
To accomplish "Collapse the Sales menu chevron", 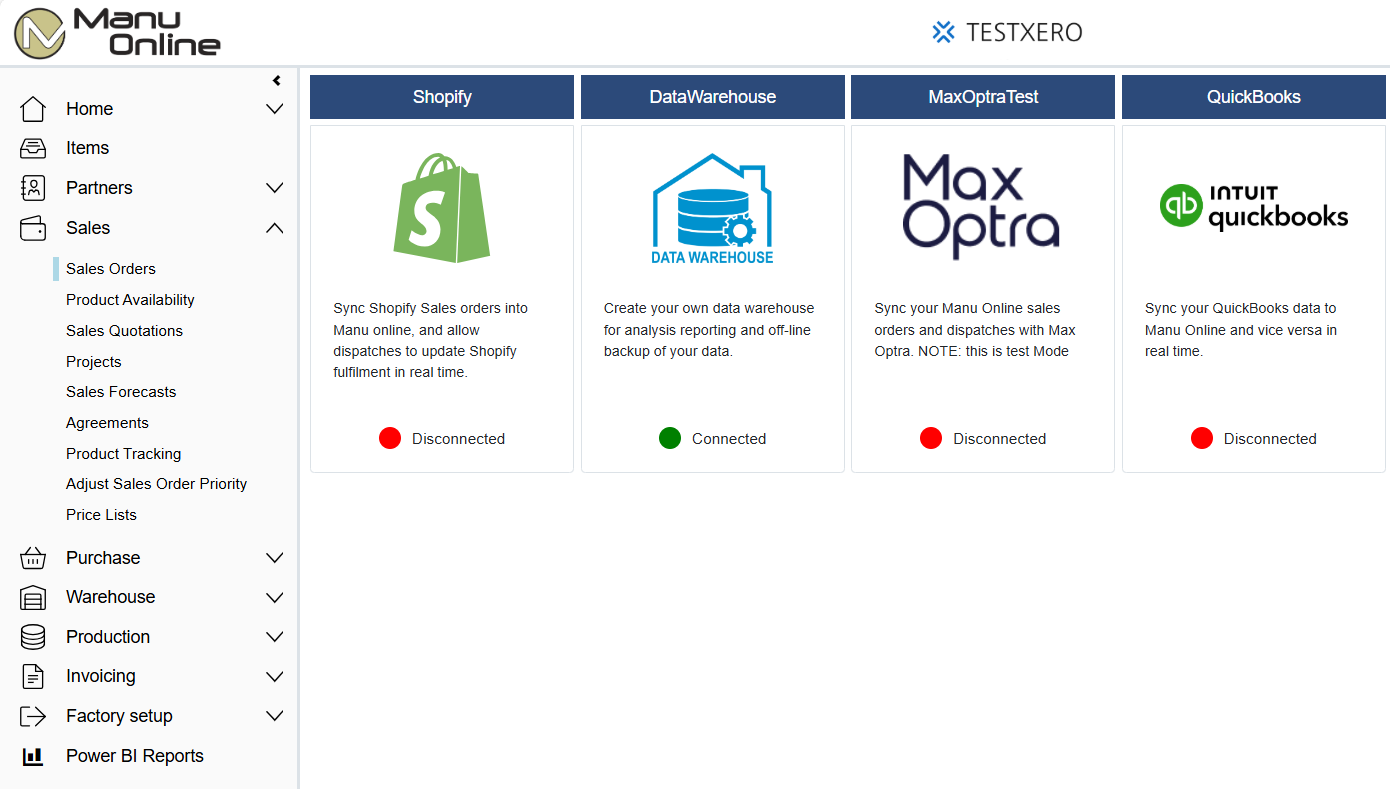I will click(275, 228).
